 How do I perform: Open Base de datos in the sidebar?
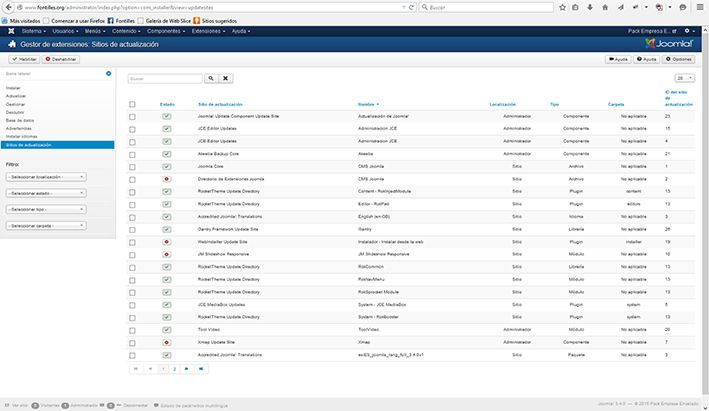[20, 121]
